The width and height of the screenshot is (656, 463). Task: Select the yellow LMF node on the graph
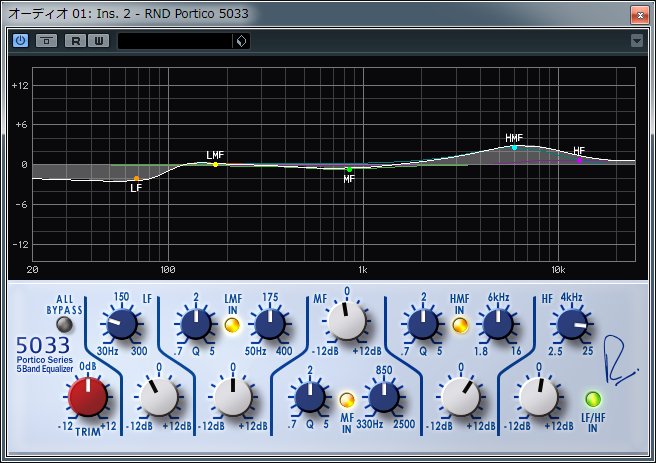(x=215, y=164)
